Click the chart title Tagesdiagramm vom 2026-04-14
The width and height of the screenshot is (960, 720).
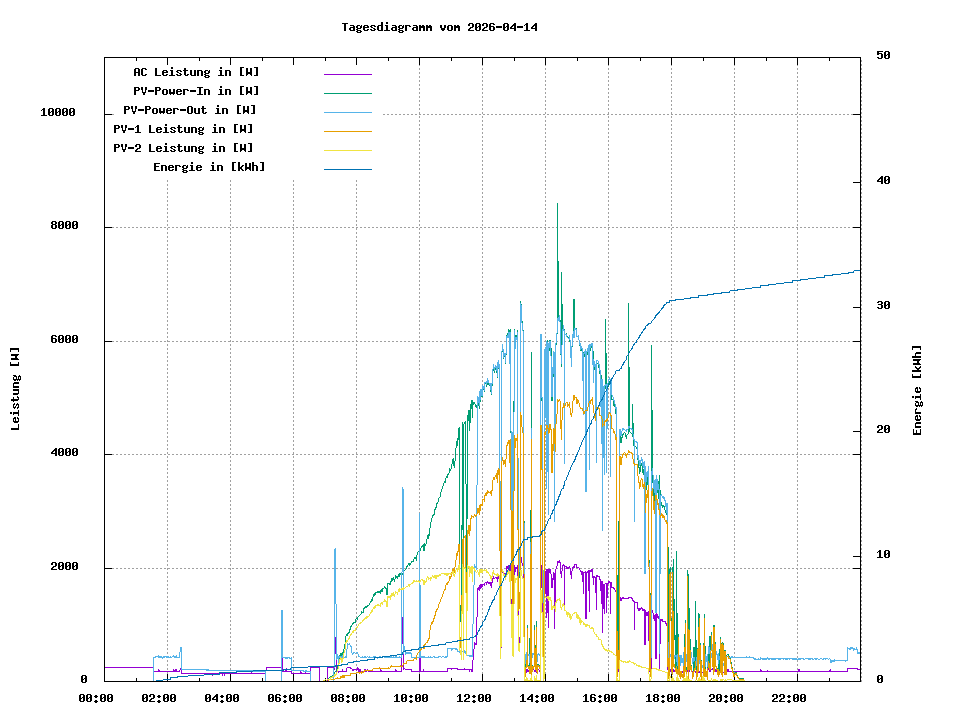[x=439, y=27]
